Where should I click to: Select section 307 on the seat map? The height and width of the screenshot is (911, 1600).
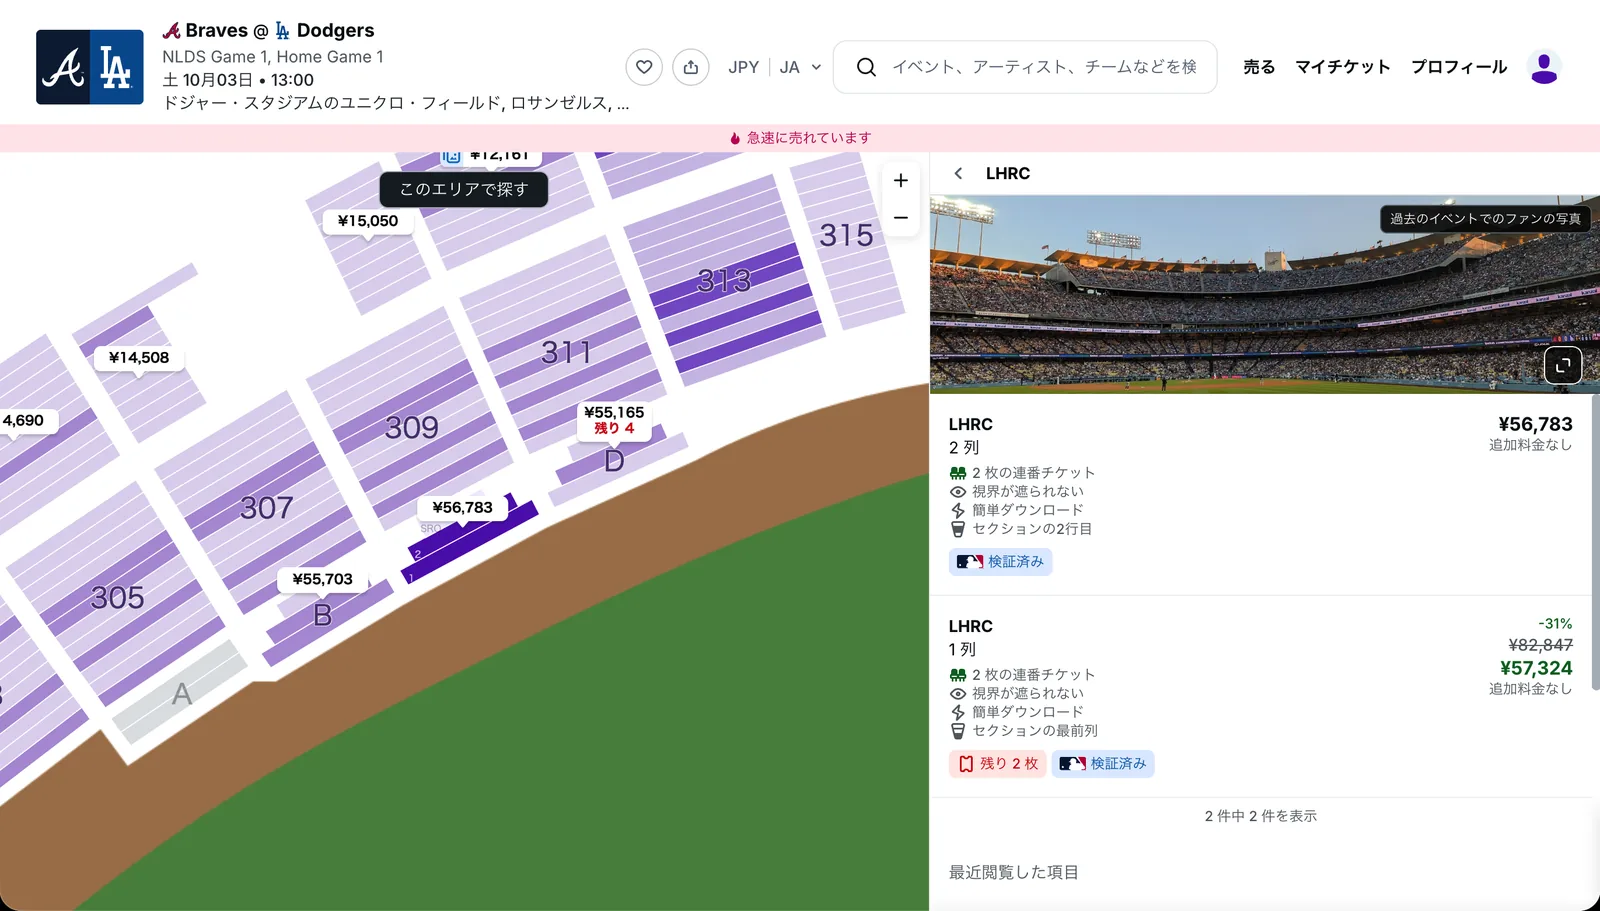(266, 508)
